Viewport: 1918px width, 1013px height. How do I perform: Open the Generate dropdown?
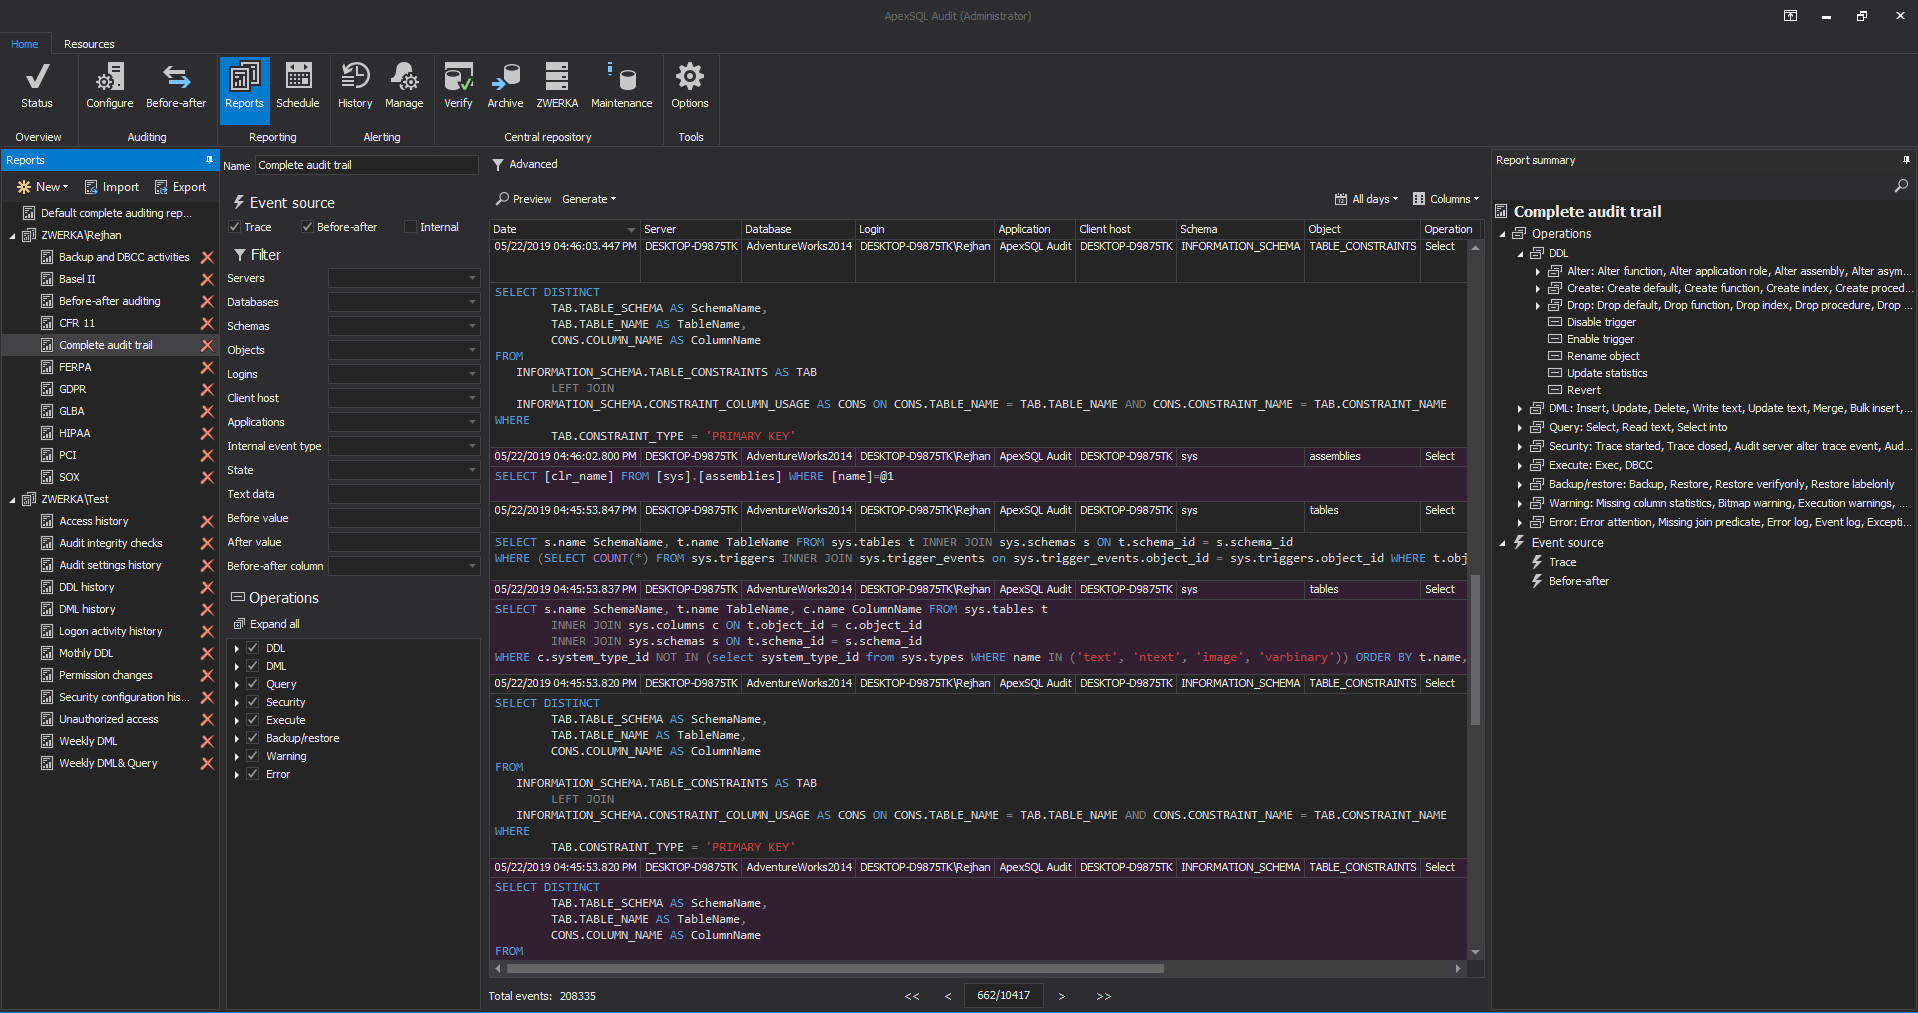point(589,199)
